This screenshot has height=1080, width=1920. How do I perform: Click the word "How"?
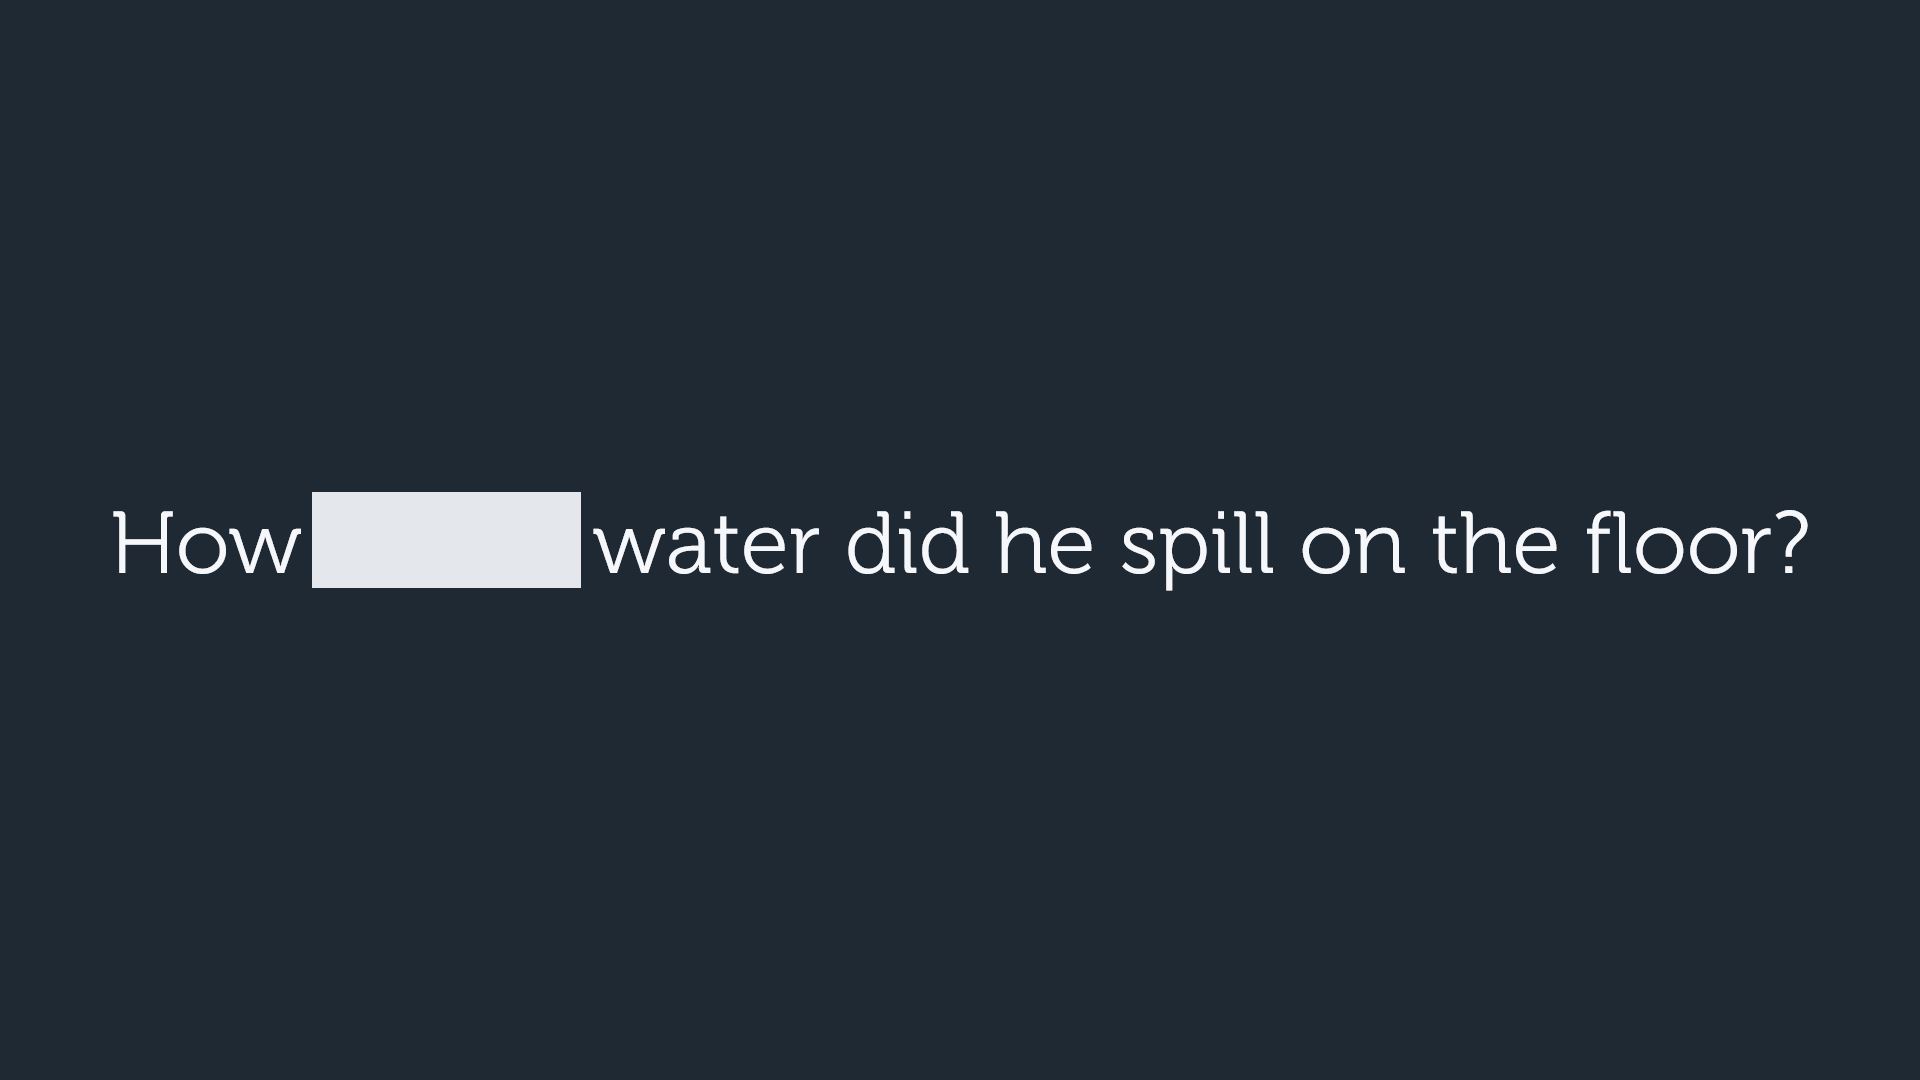click(205, 545)
